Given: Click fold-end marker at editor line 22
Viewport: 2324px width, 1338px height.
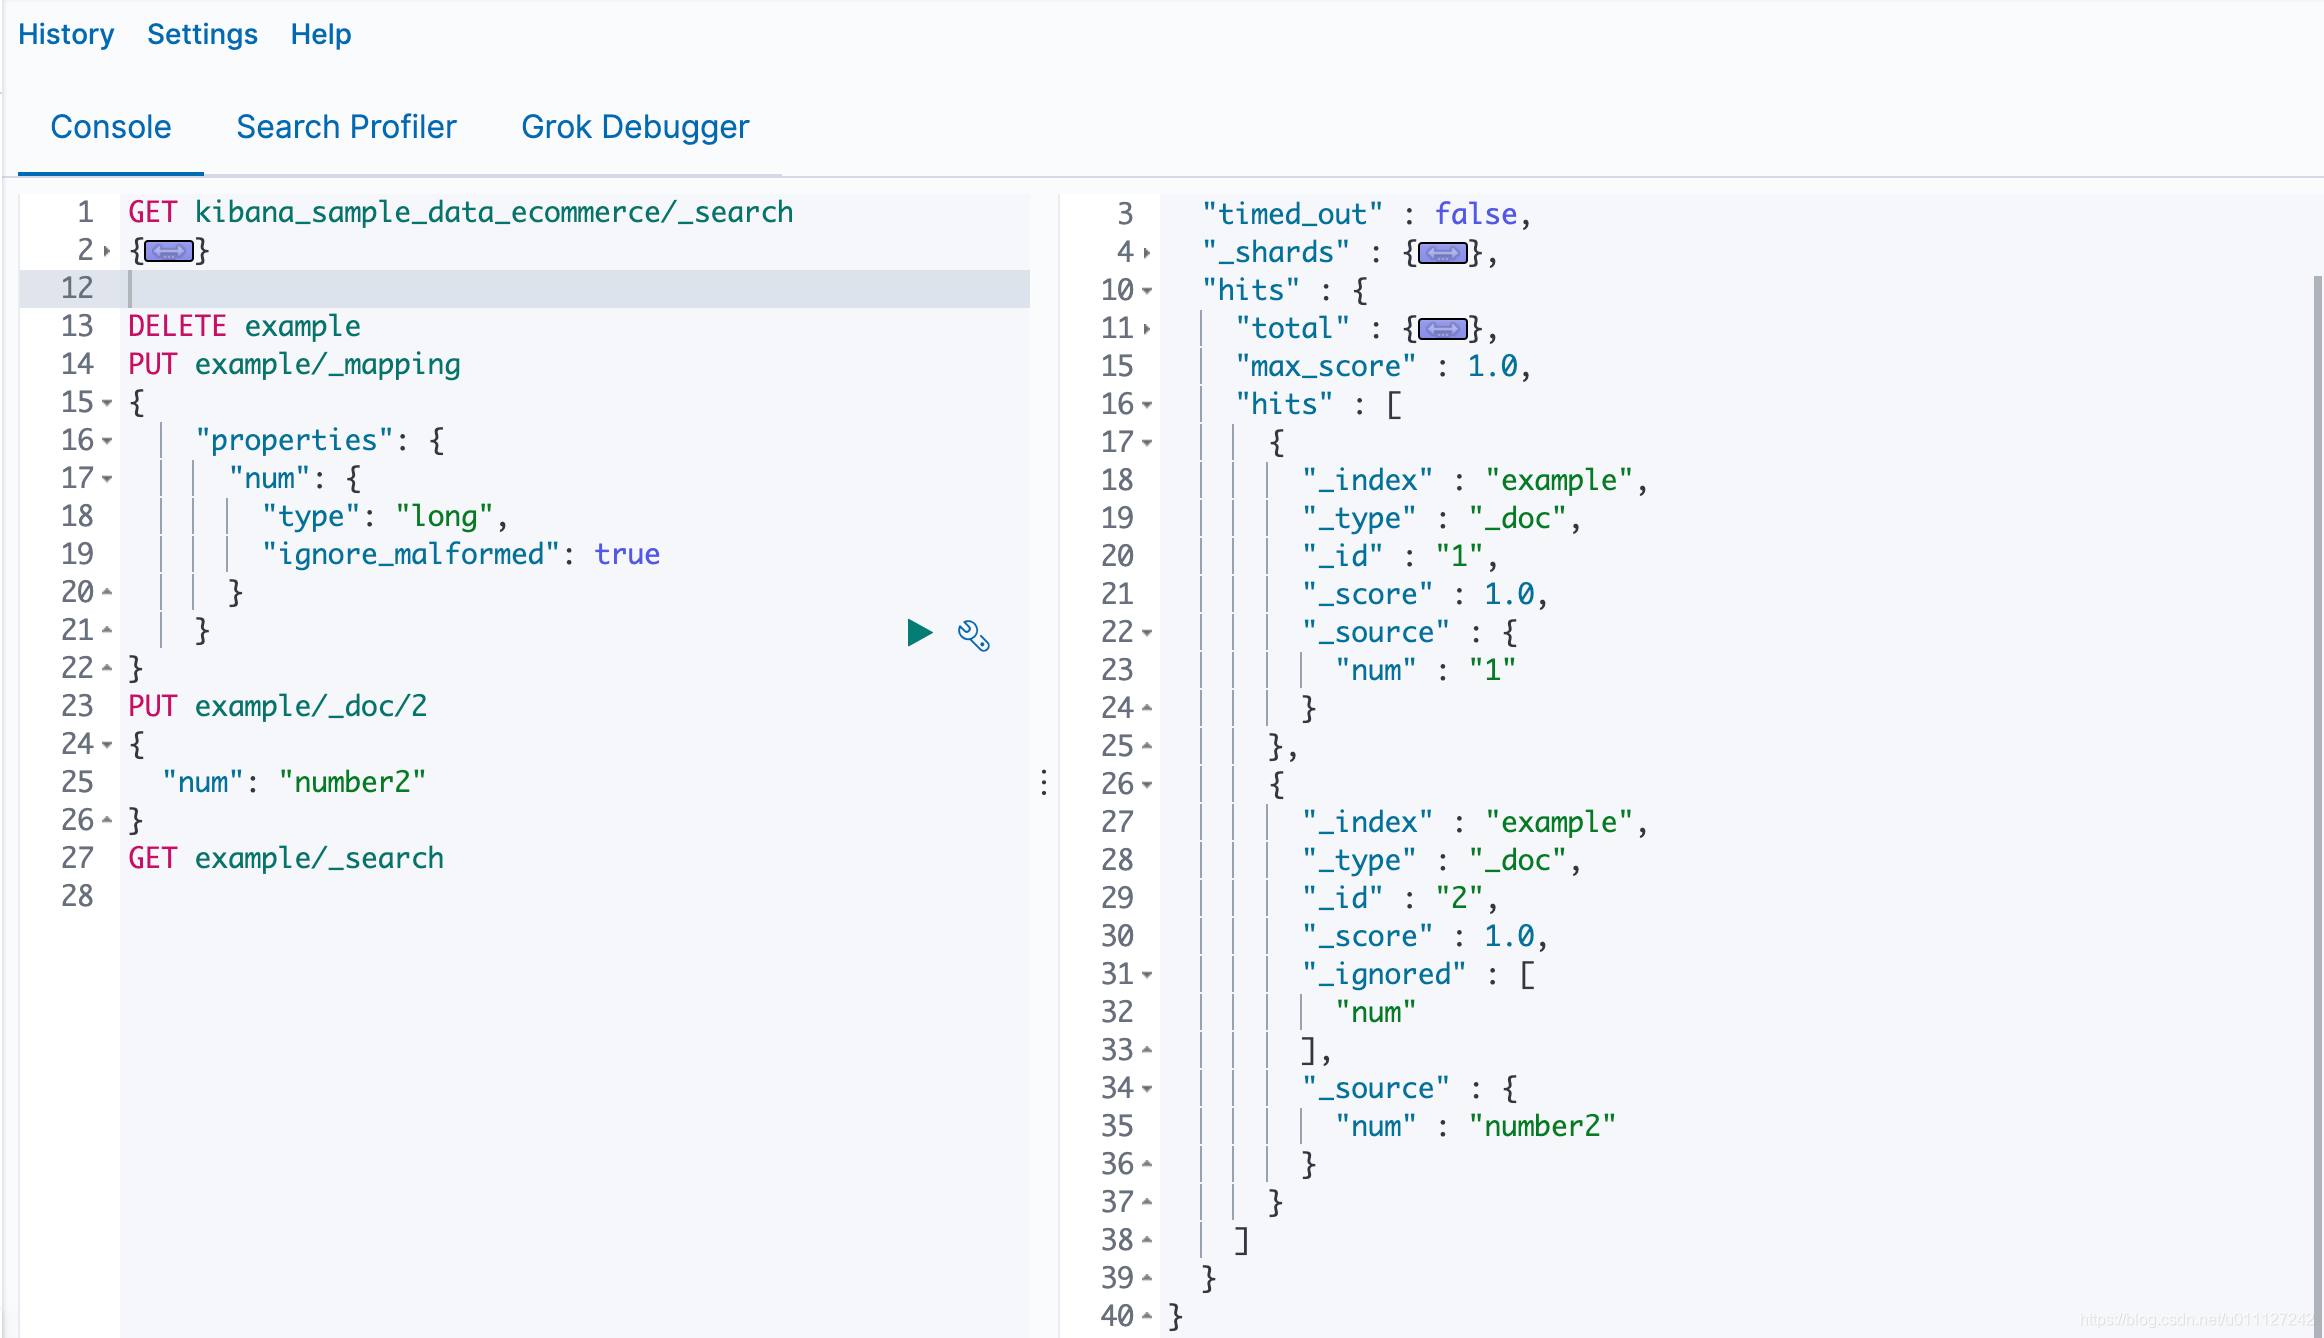Looking at the screenshot, I should tap(107, 669).
